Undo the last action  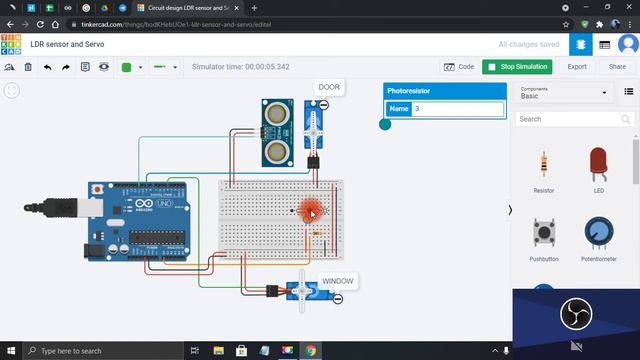(x=47, y=67)
